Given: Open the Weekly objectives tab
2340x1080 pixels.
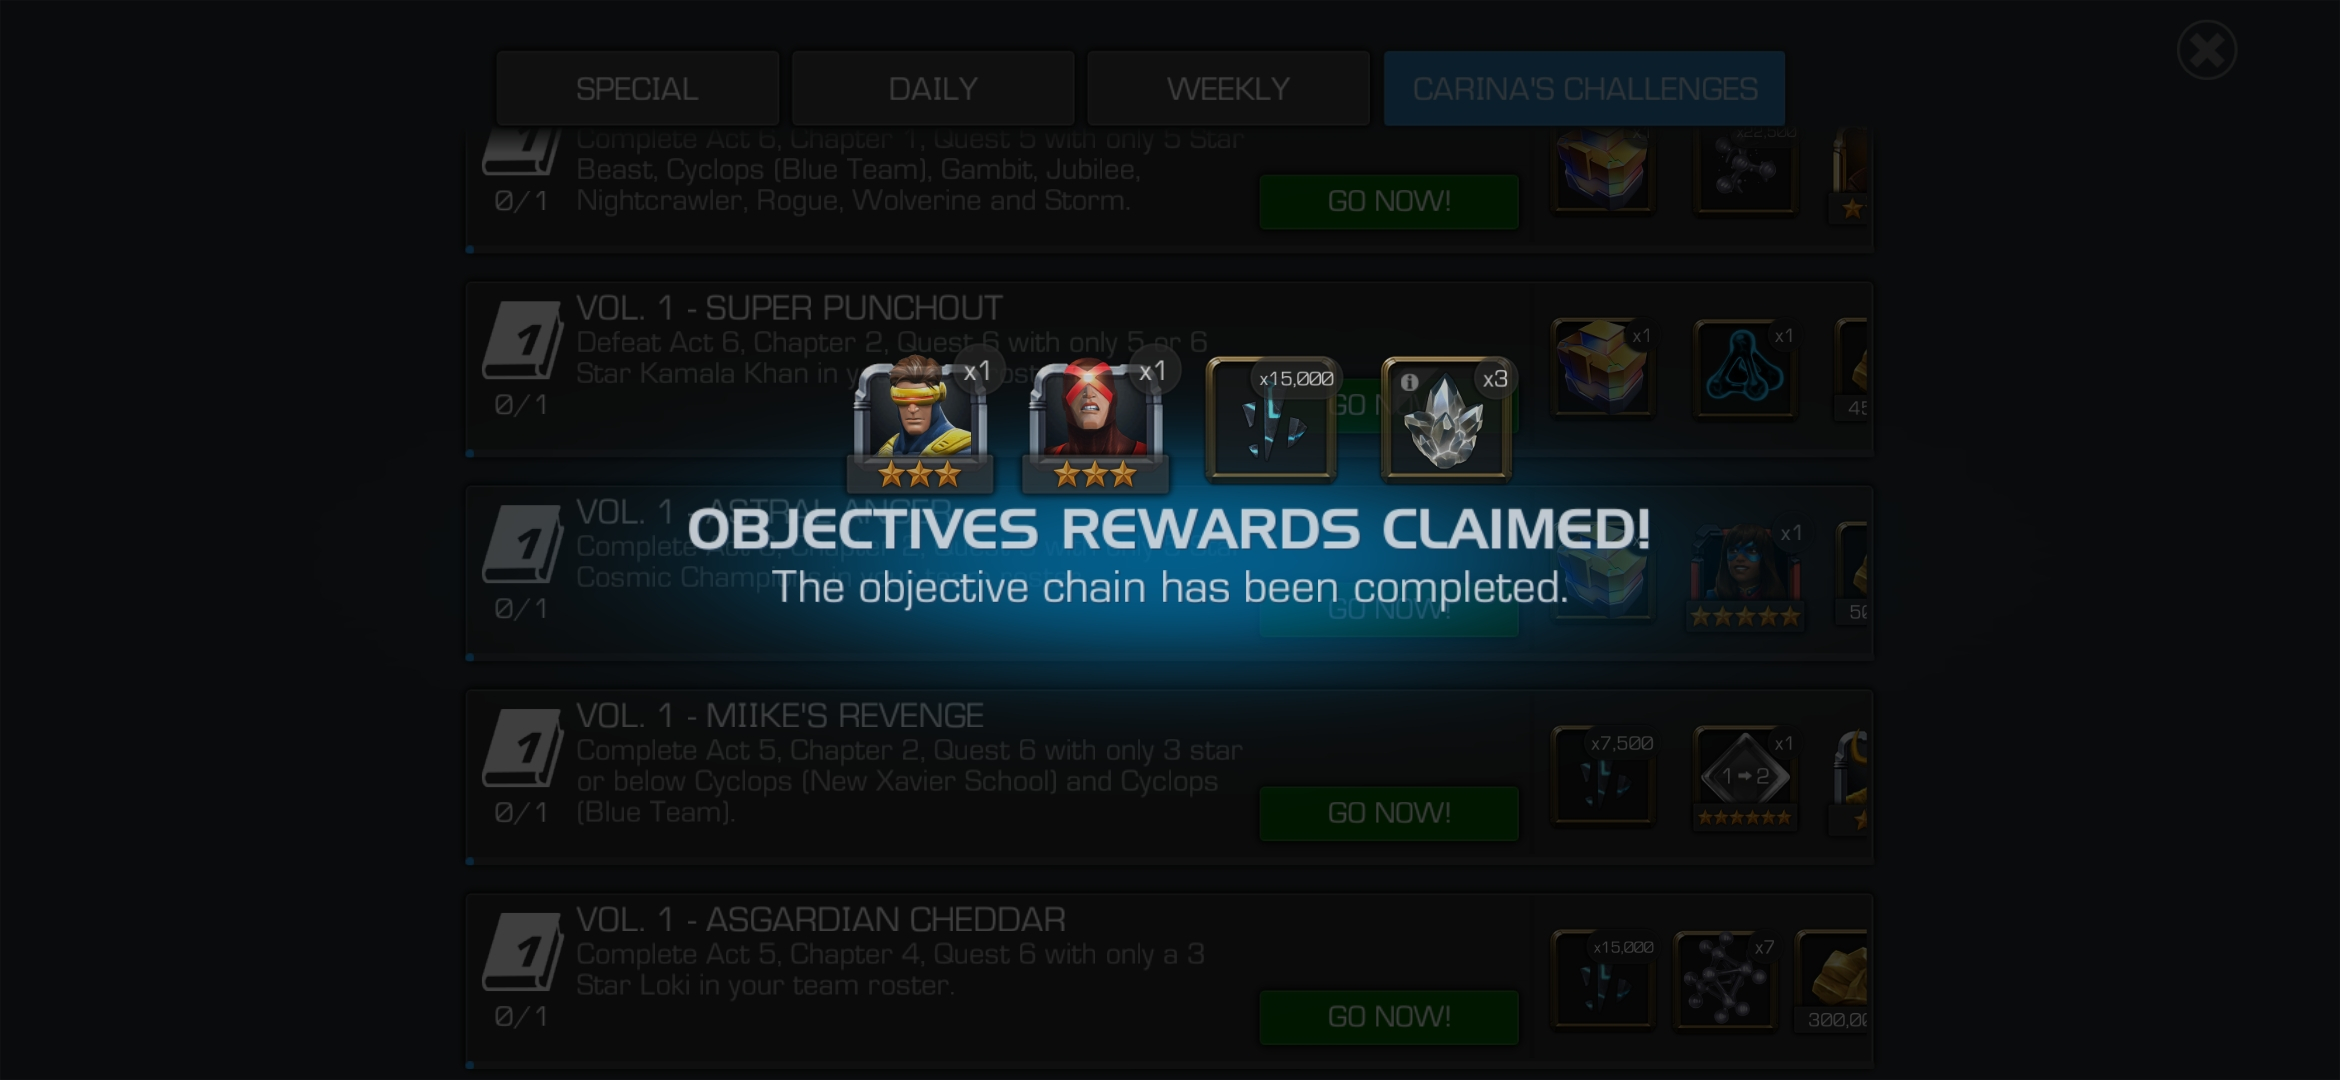Looking at the screenshot, I should coord(1228,89).
